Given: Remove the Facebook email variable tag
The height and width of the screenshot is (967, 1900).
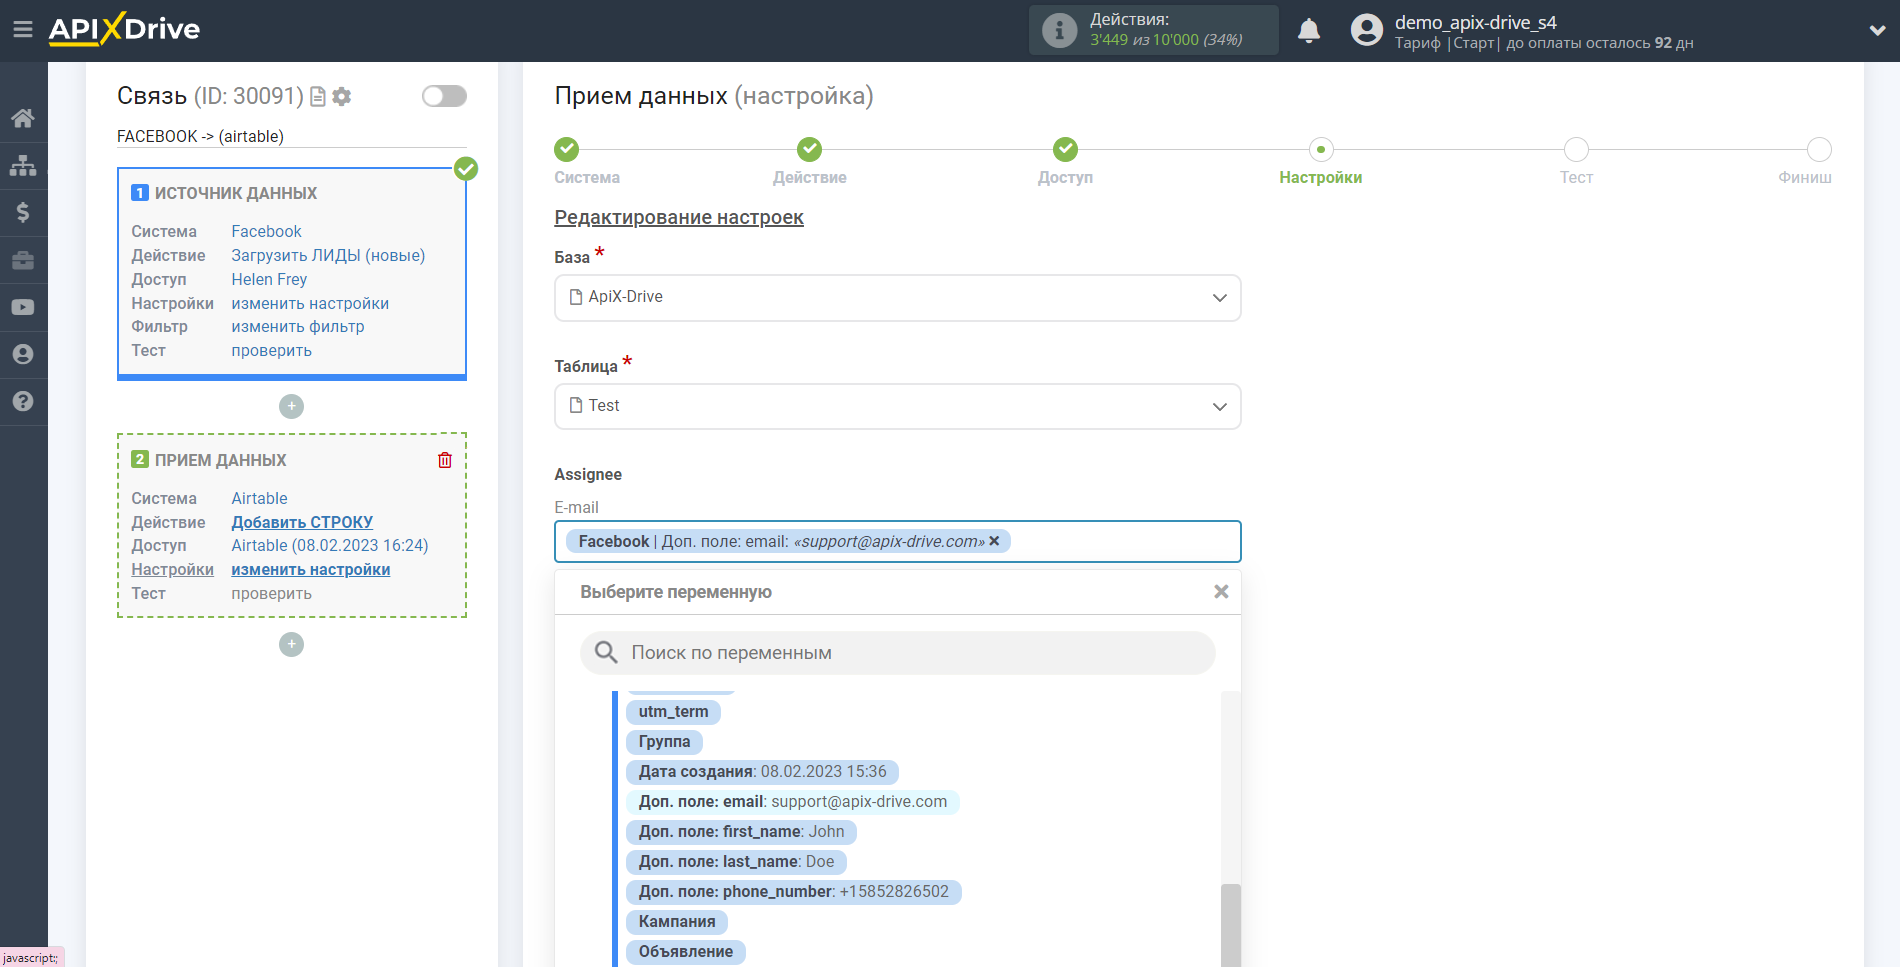Looking at the screenshot, I should click(994, 541).
